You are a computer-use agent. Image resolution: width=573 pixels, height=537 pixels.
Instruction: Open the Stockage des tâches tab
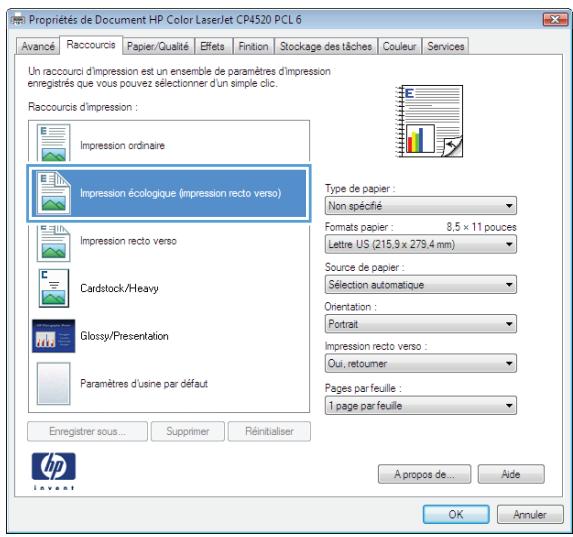click(x=326, y=46)
